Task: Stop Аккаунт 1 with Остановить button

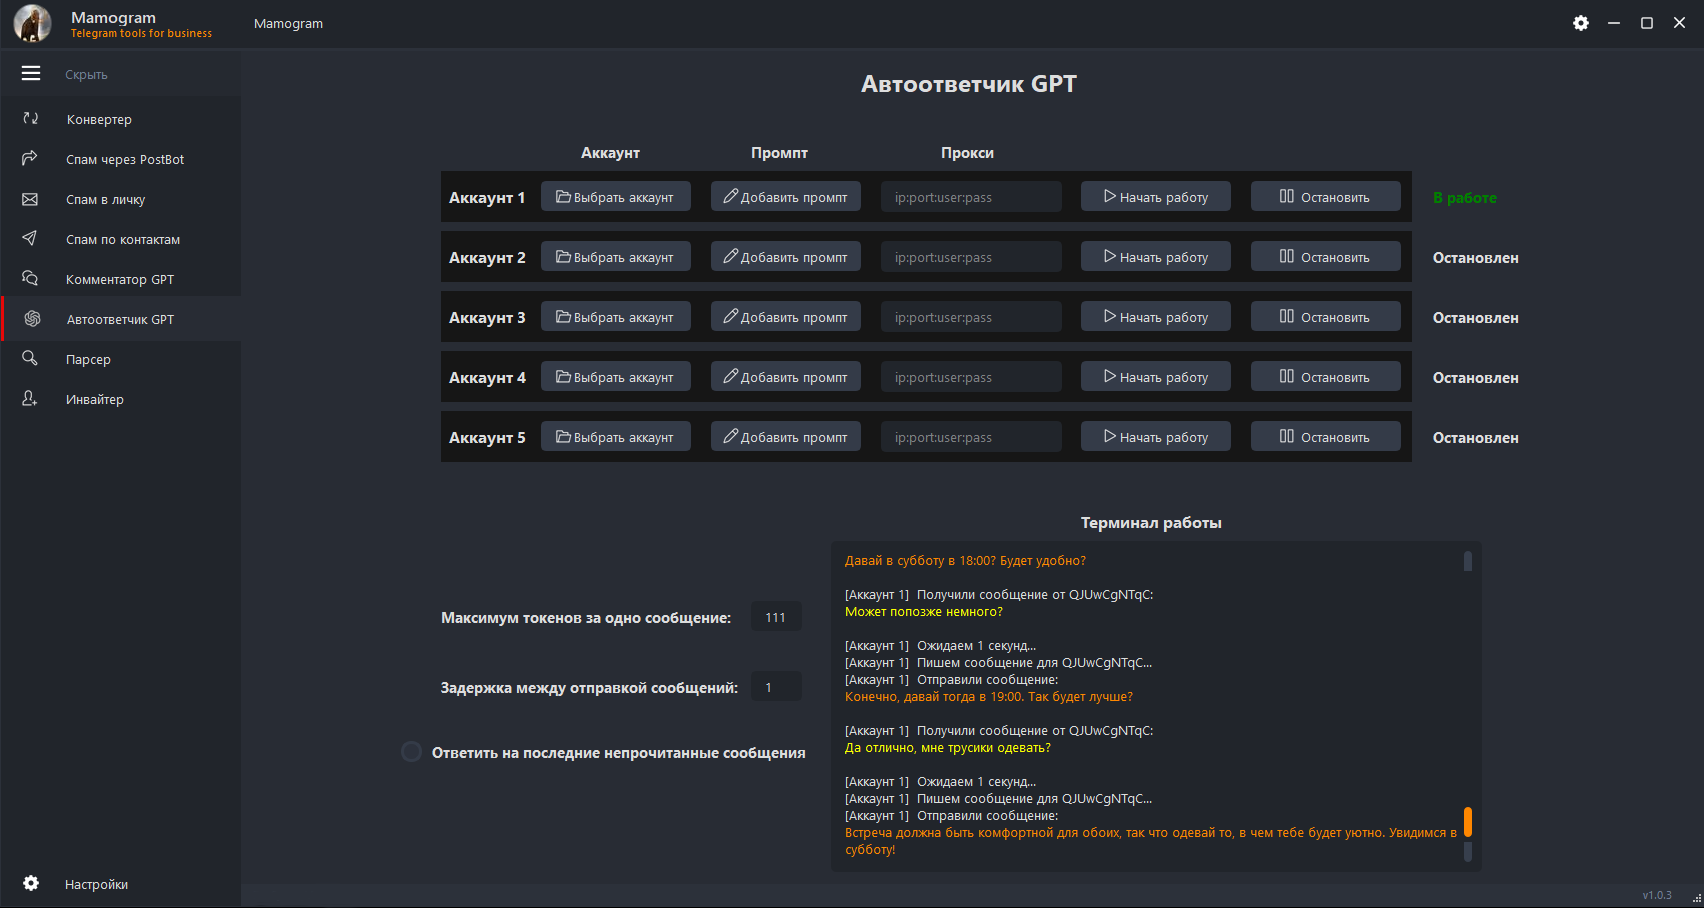Action: click(1325, 197)
